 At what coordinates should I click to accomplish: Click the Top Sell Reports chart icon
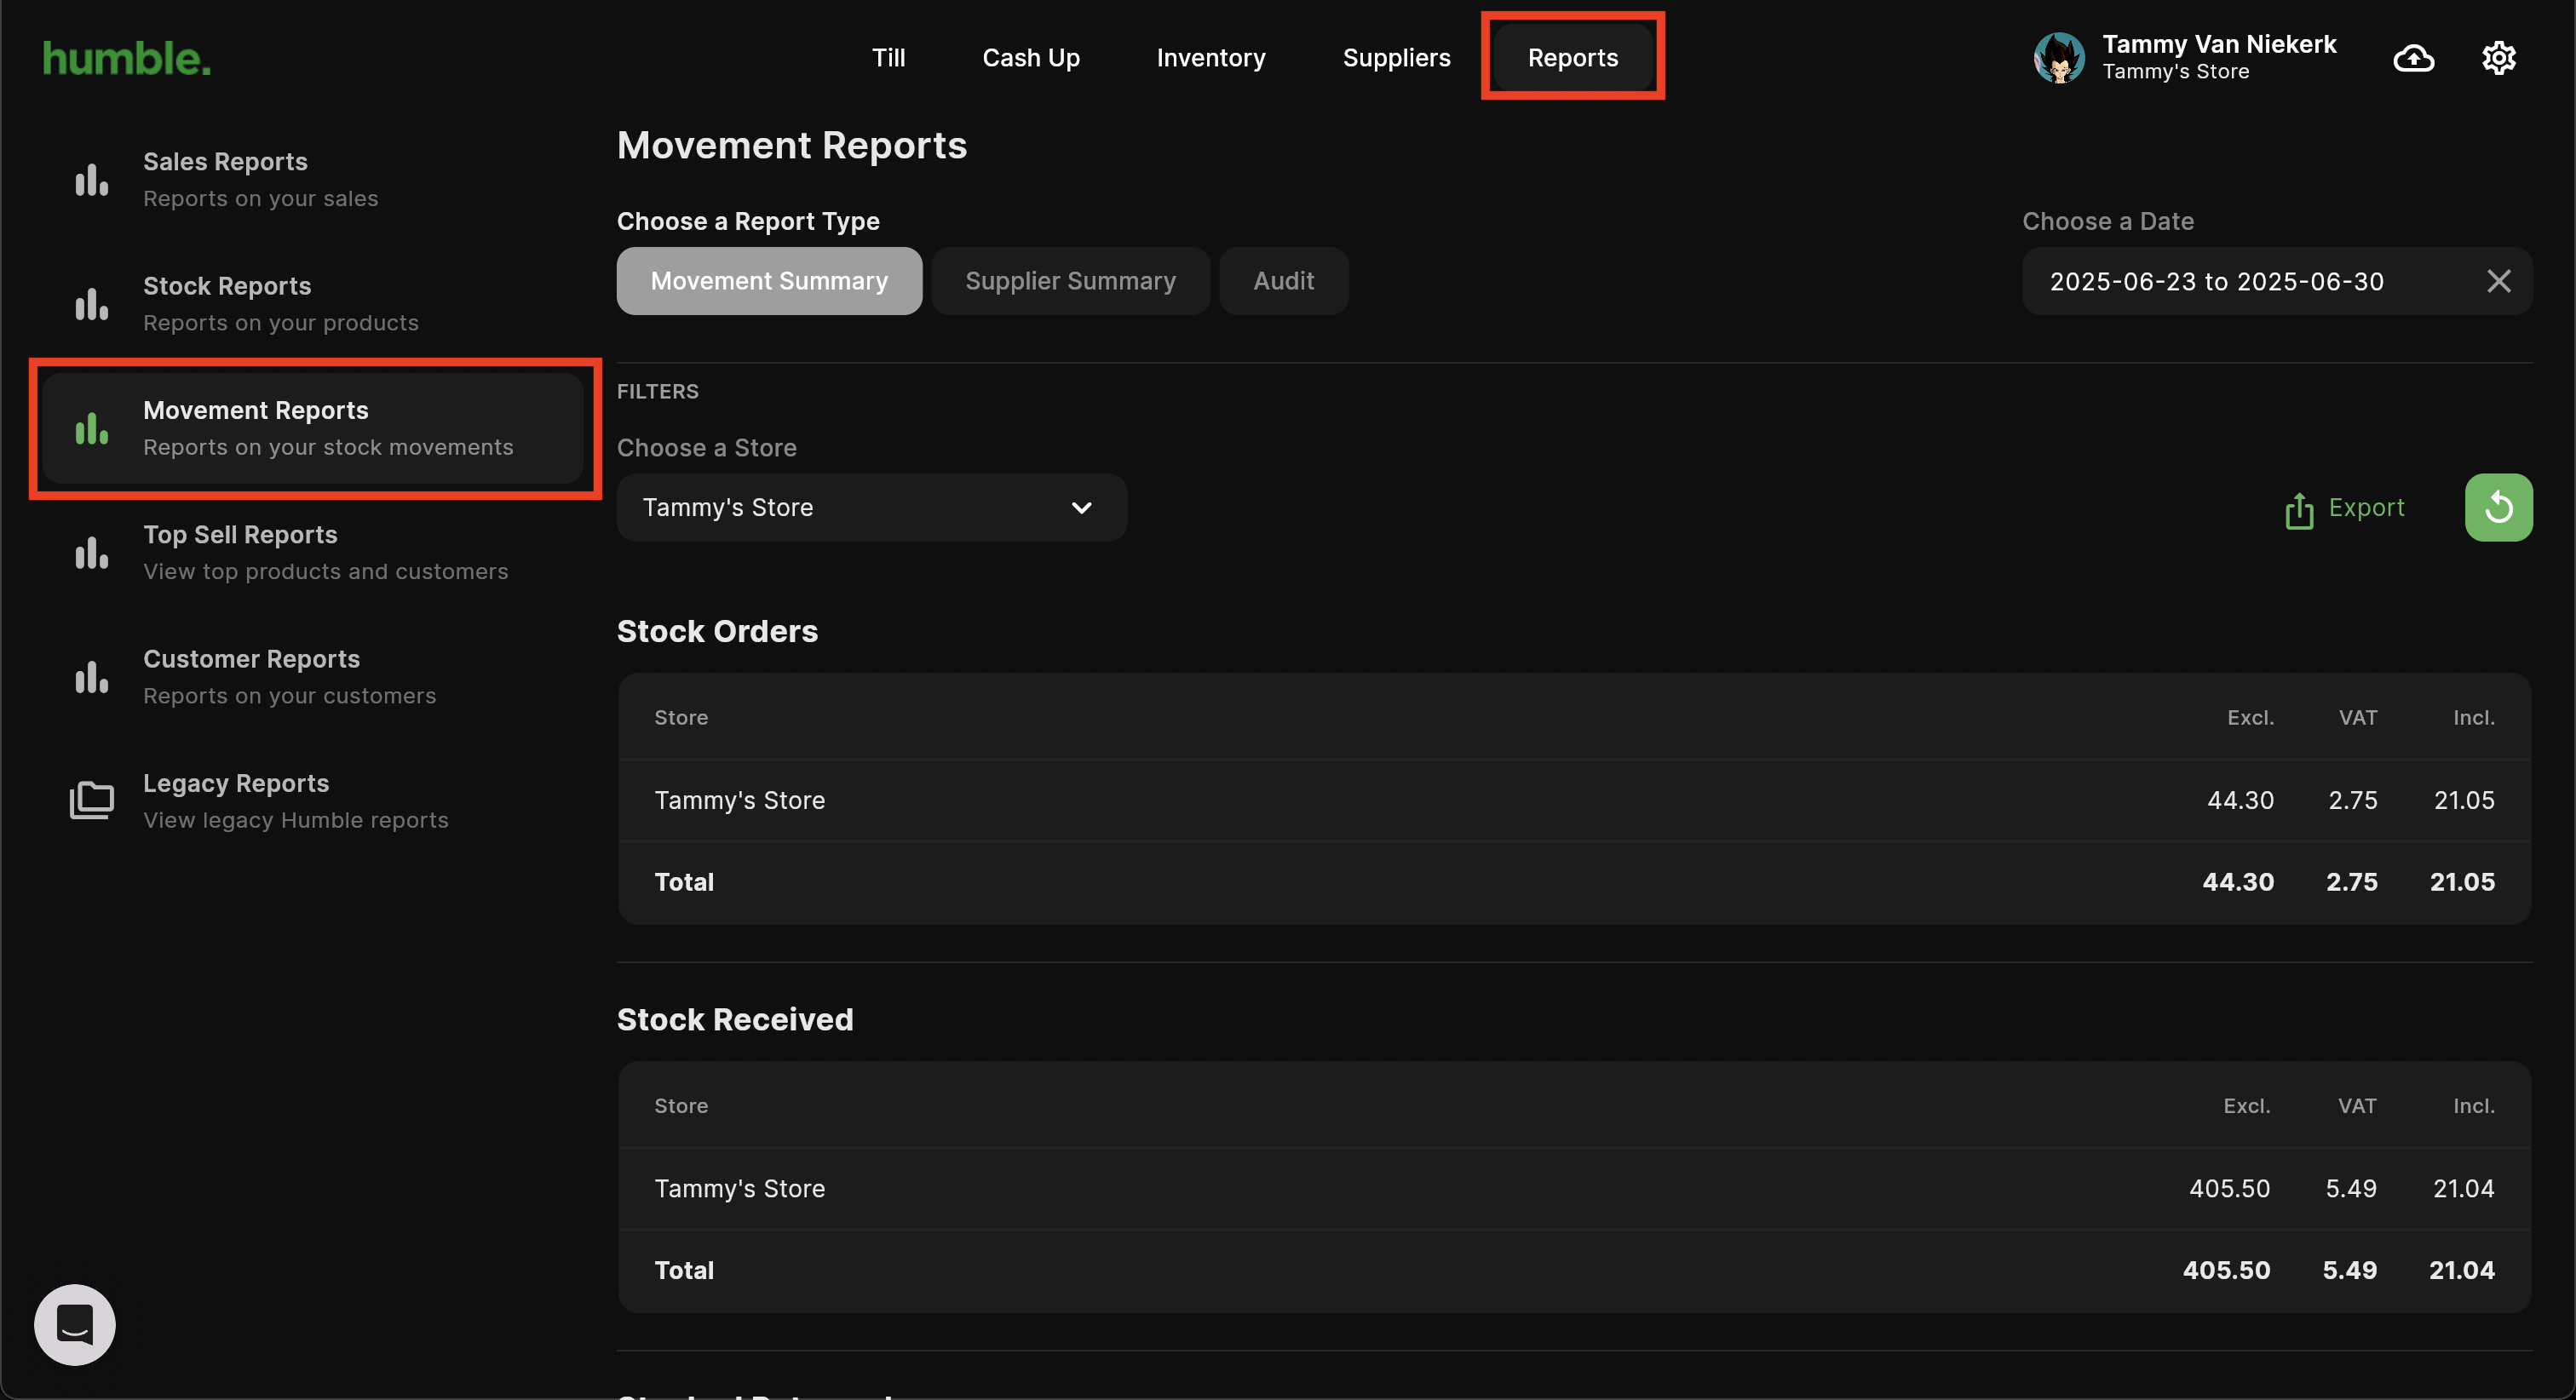92,552
